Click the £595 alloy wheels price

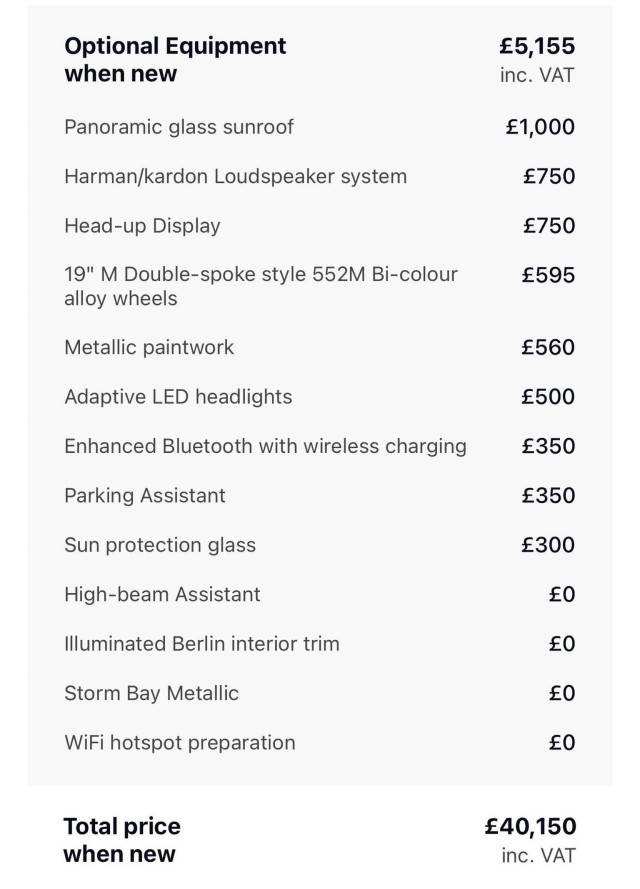[x=548, y=275]
